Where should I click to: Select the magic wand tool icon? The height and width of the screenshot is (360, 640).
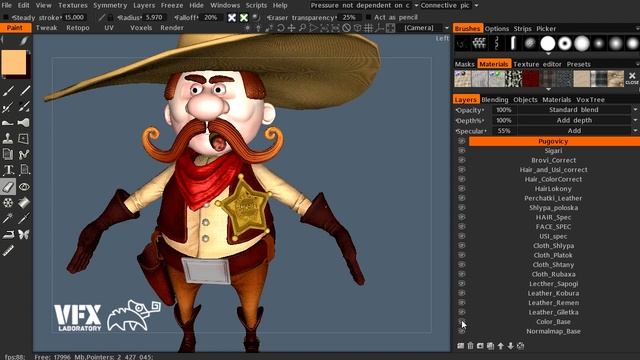(x=8, y=218)
